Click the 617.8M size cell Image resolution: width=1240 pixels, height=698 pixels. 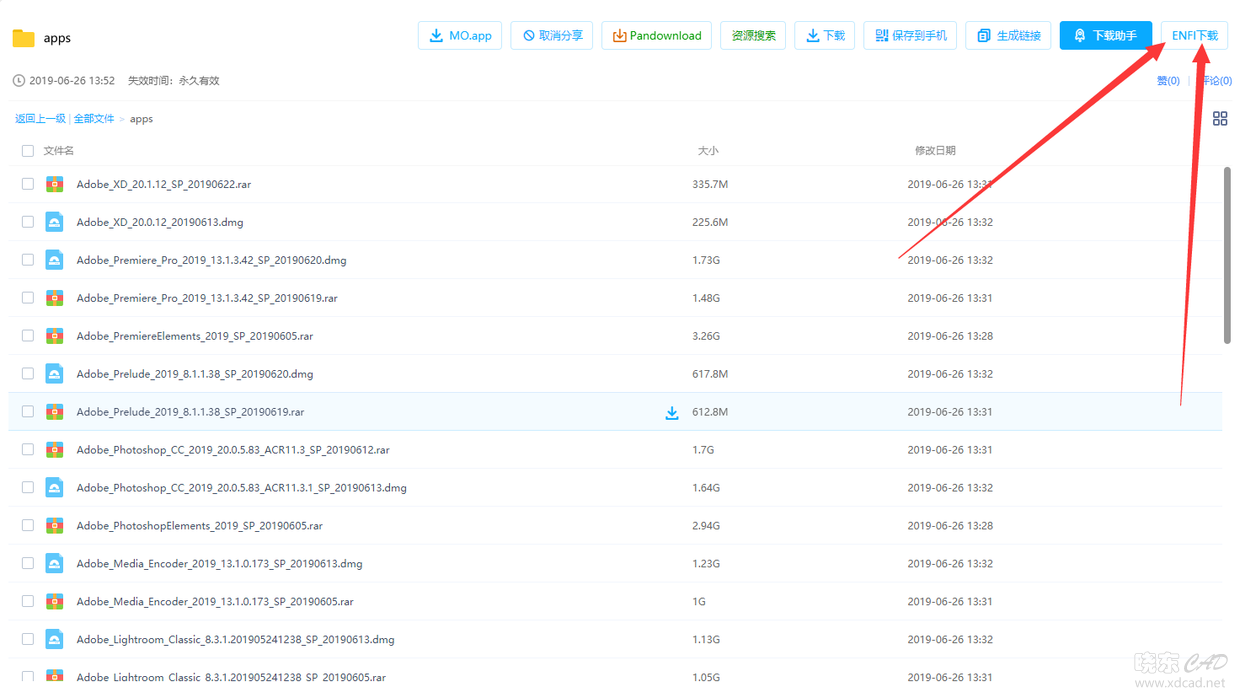710,375
